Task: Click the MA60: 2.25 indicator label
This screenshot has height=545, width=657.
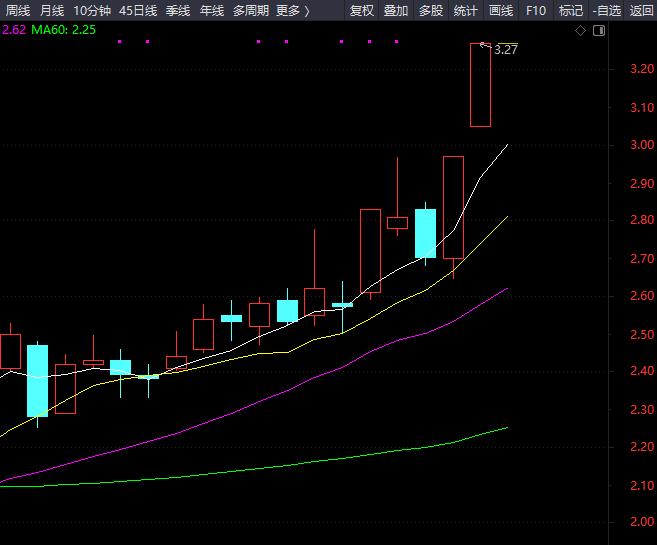Action: click(63, 30)
